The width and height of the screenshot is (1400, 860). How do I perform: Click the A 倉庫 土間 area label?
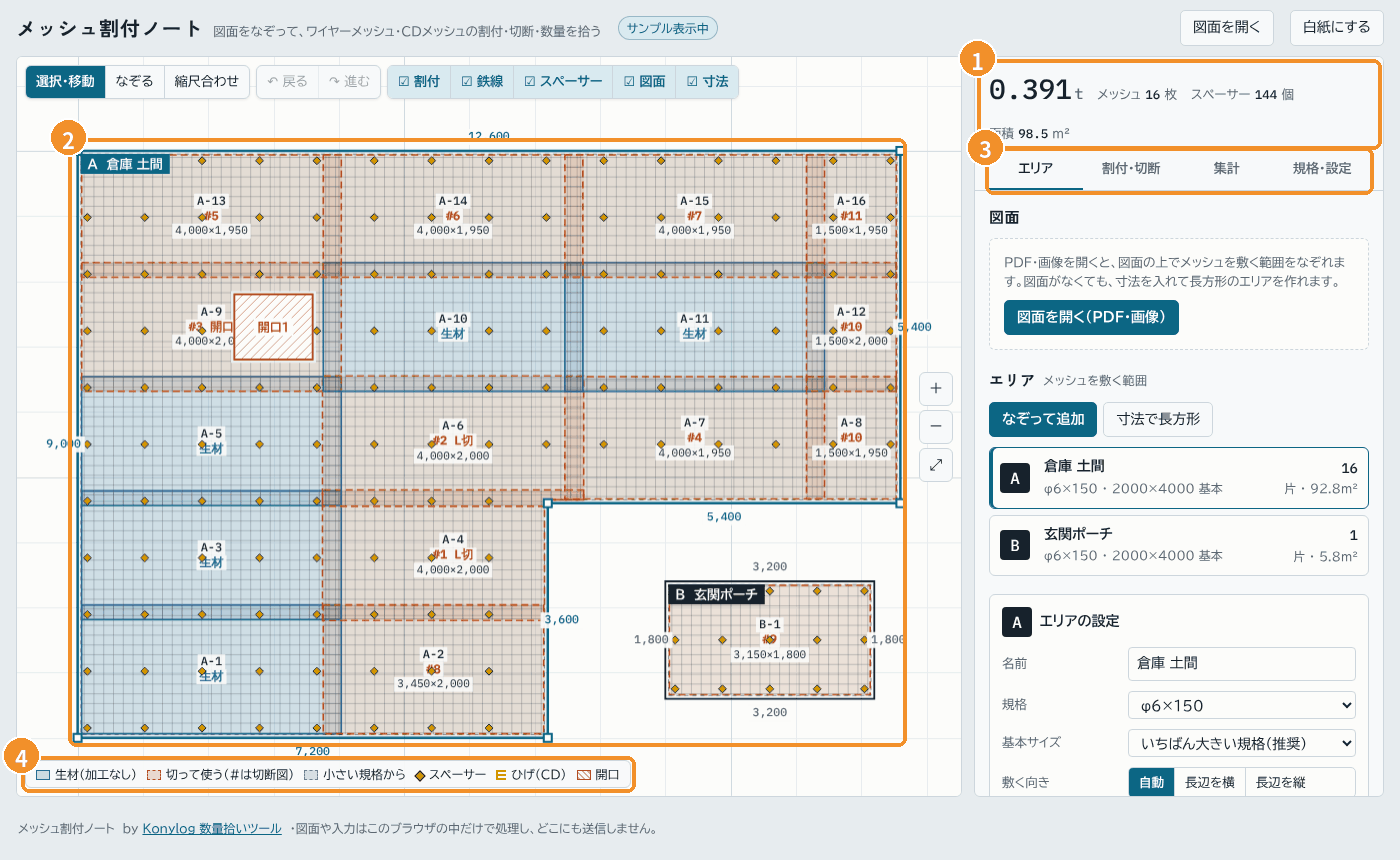pyautogui.click(x=125, y=163)
